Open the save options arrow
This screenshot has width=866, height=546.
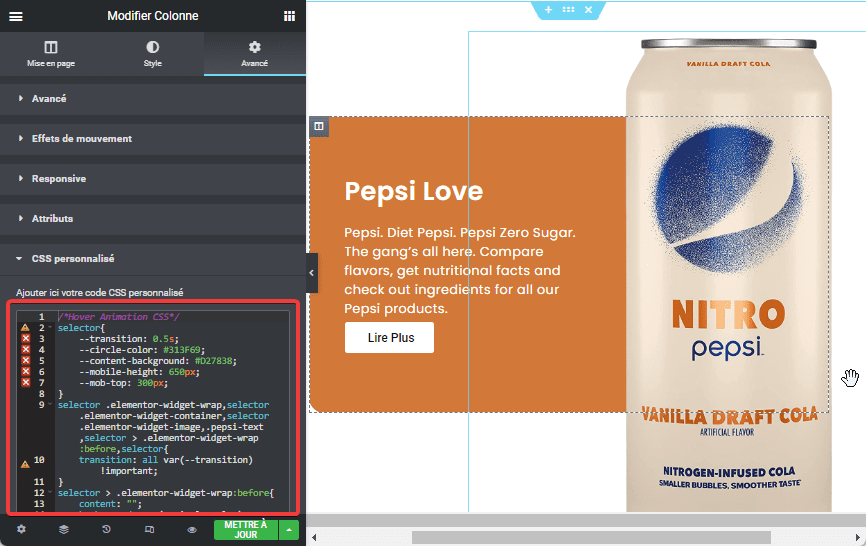(289, 529)
